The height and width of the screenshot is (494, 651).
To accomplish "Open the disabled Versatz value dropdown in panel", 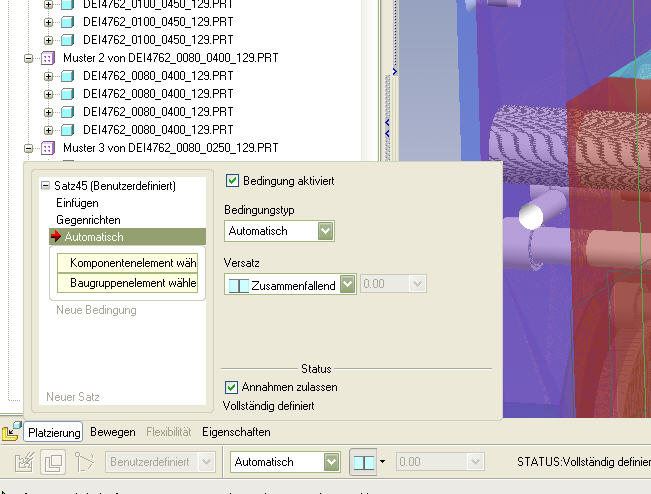I will point(417,284).
